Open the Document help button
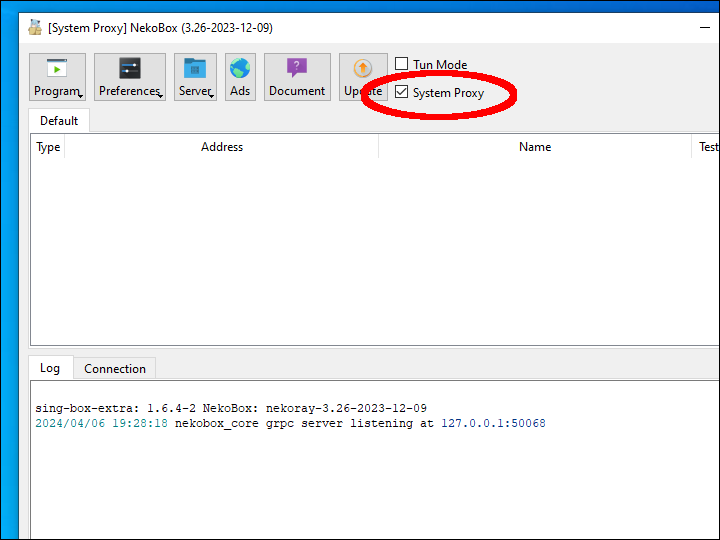 click(297, 77)
